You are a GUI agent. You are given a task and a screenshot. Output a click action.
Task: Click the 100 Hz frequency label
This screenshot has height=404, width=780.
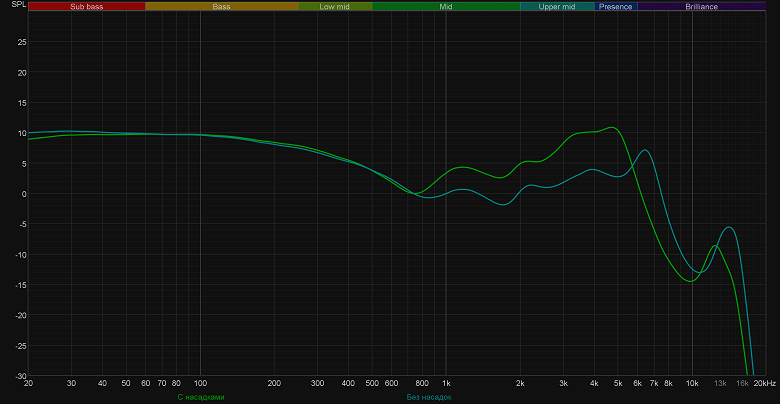200,383
